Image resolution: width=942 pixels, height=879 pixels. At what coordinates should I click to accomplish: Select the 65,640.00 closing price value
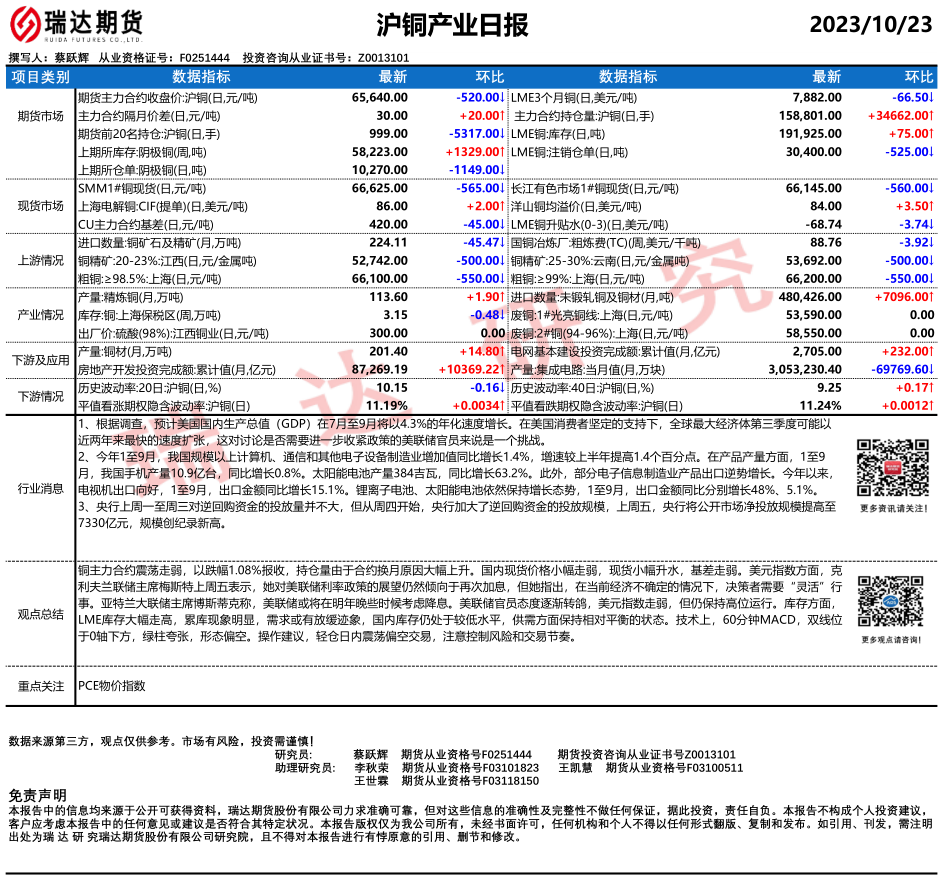click(380, 98)
